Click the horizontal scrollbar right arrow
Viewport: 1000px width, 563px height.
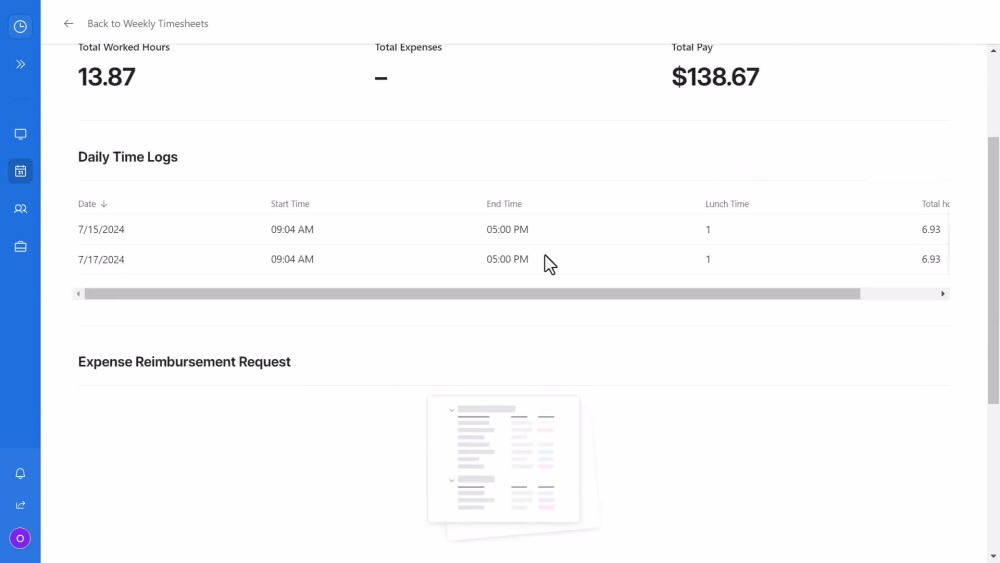tap(943, 294)
